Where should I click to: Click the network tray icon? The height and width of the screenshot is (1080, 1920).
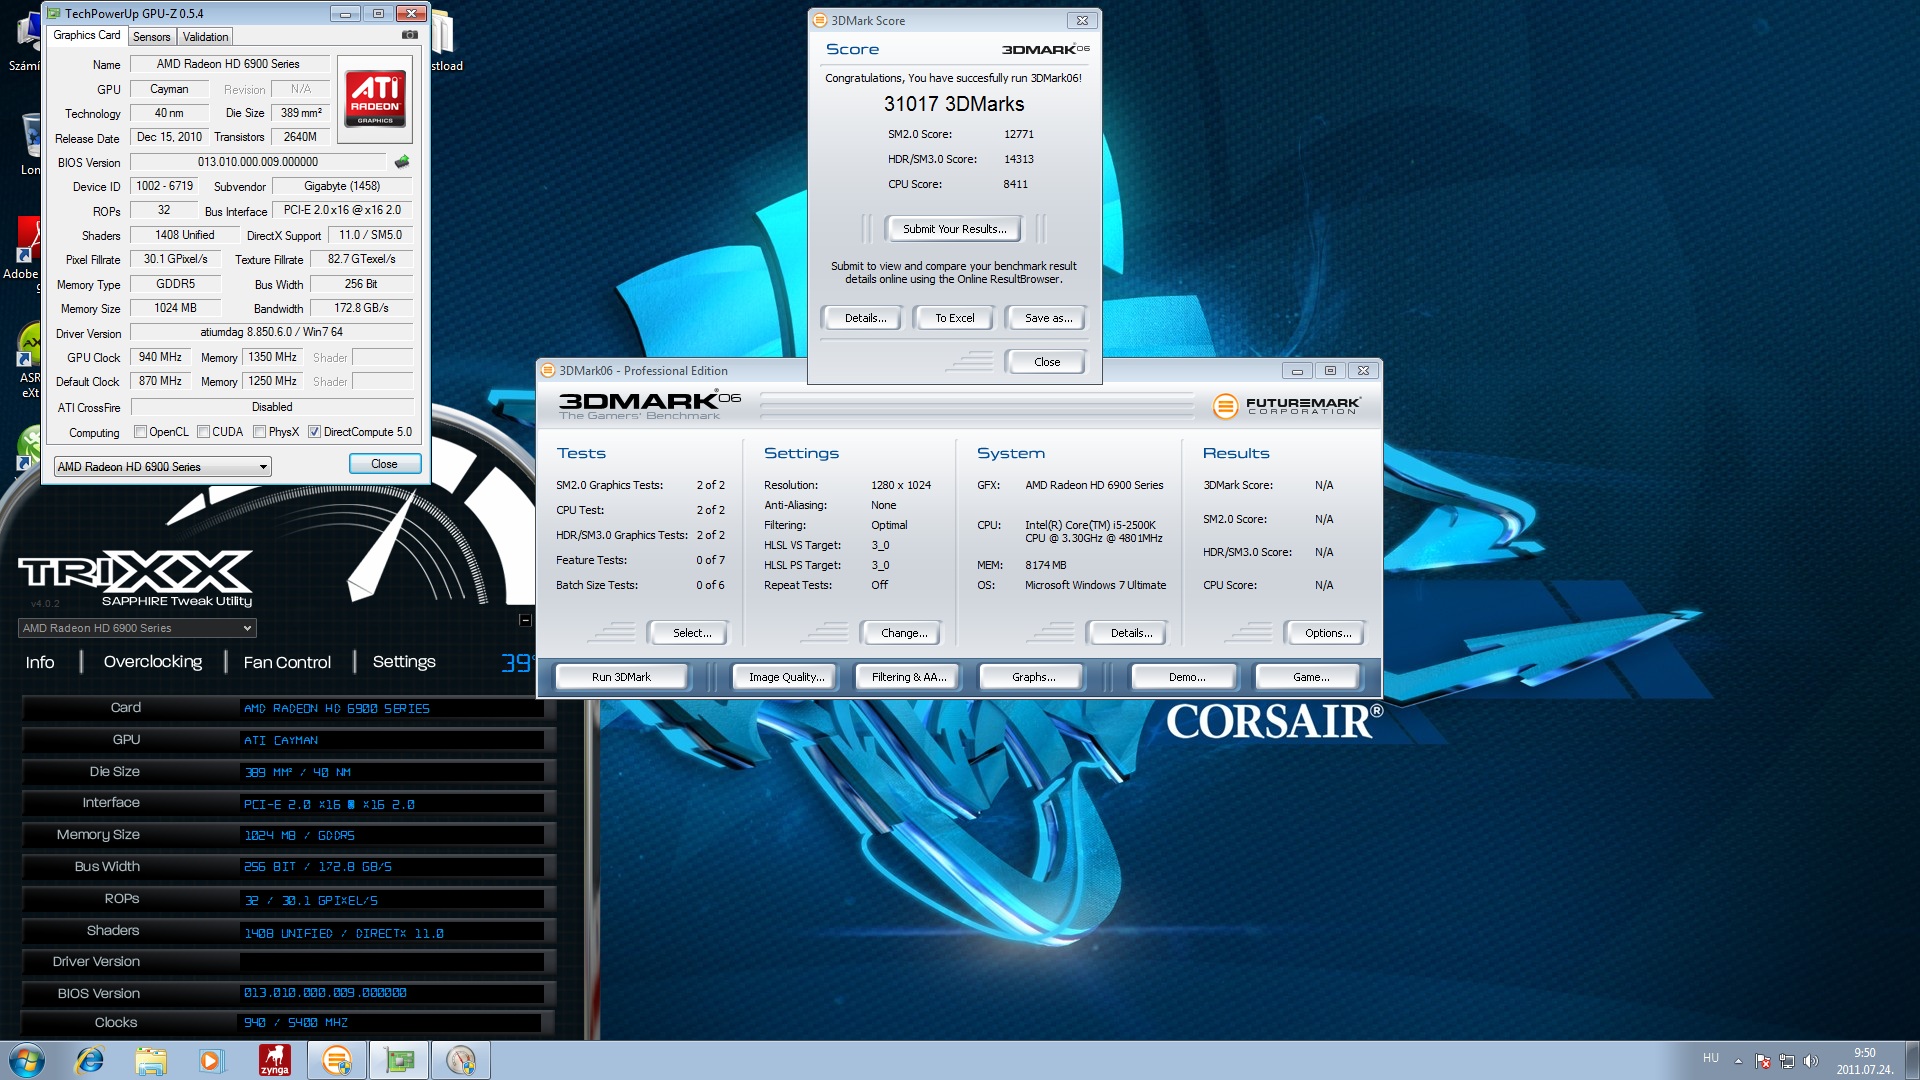(x=1786, y=1061)
